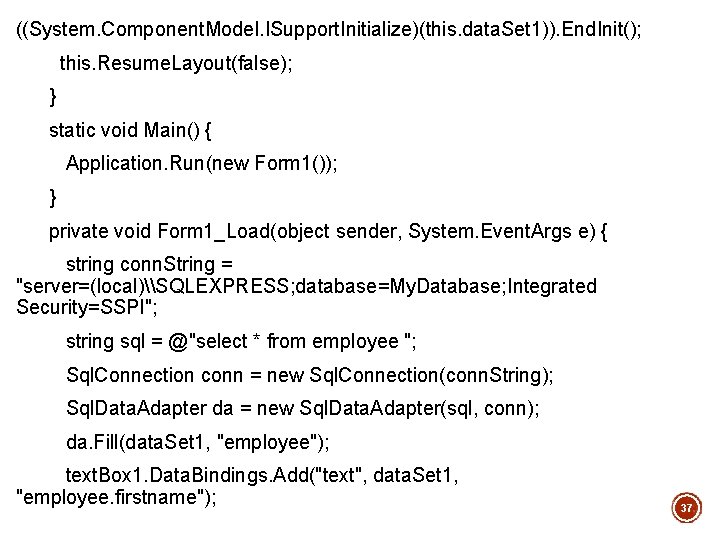Click the closing brace below Application.Run
Viewport: 720px width, 540px height.
click(54, 197)
